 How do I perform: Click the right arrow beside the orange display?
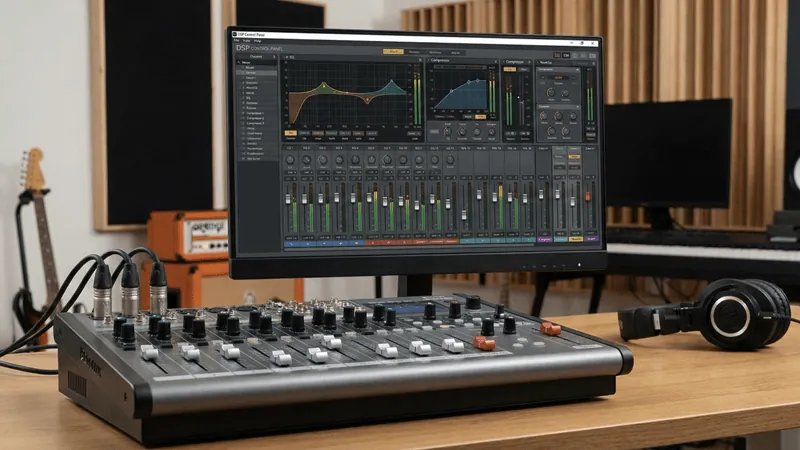[x=573, y=78]
